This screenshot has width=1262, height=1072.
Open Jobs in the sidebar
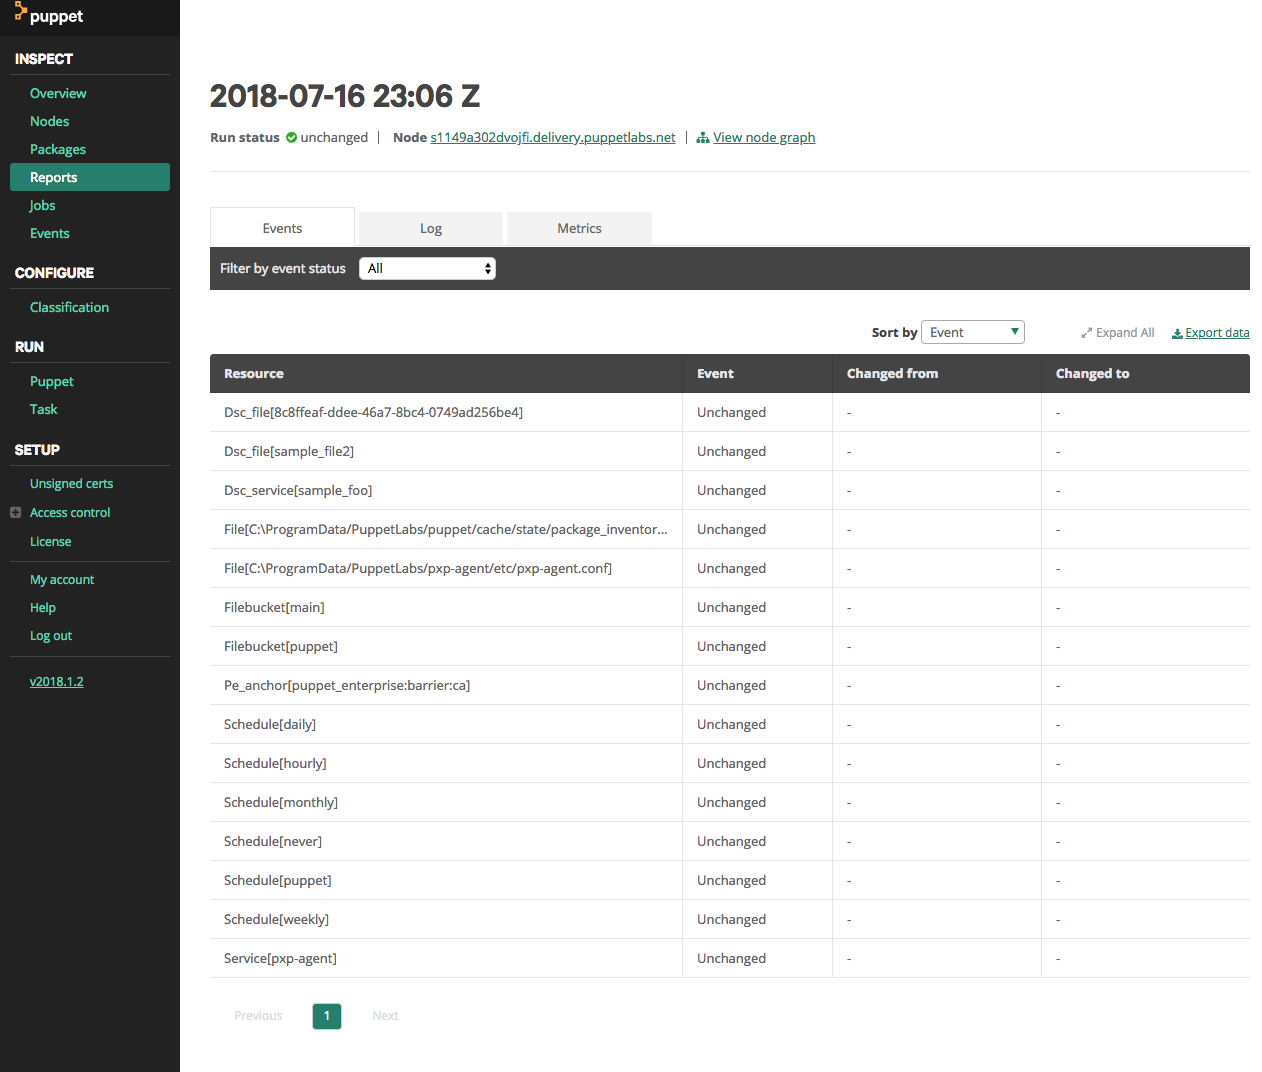(42, 205)
